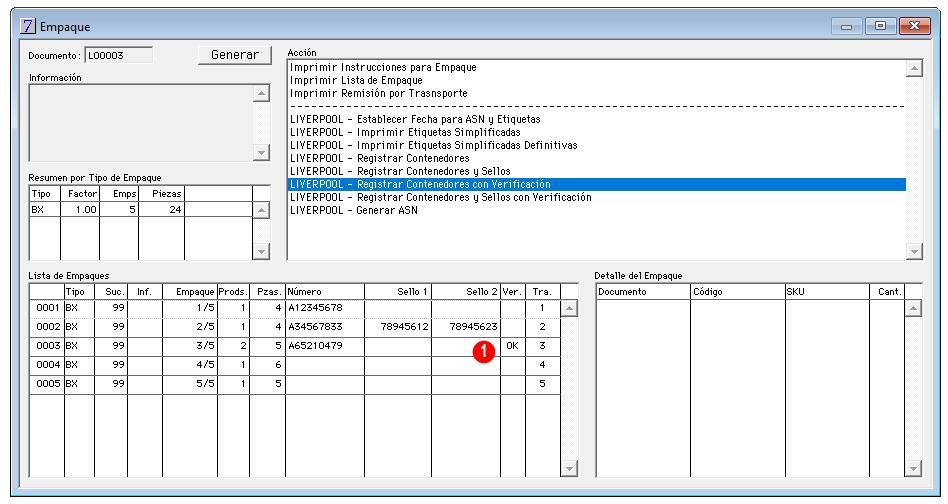Click Información box scroll up arrow
948x504 pixels.
[261, 94]
